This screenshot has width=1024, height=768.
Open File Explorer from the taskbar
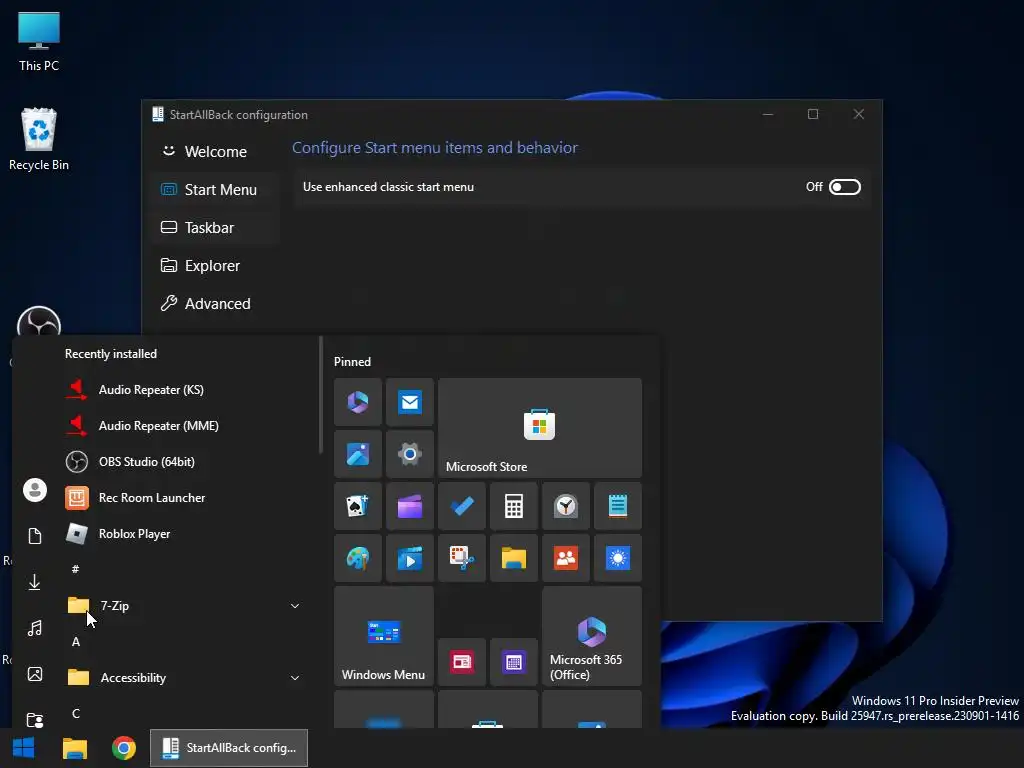(x=74, y=748)
